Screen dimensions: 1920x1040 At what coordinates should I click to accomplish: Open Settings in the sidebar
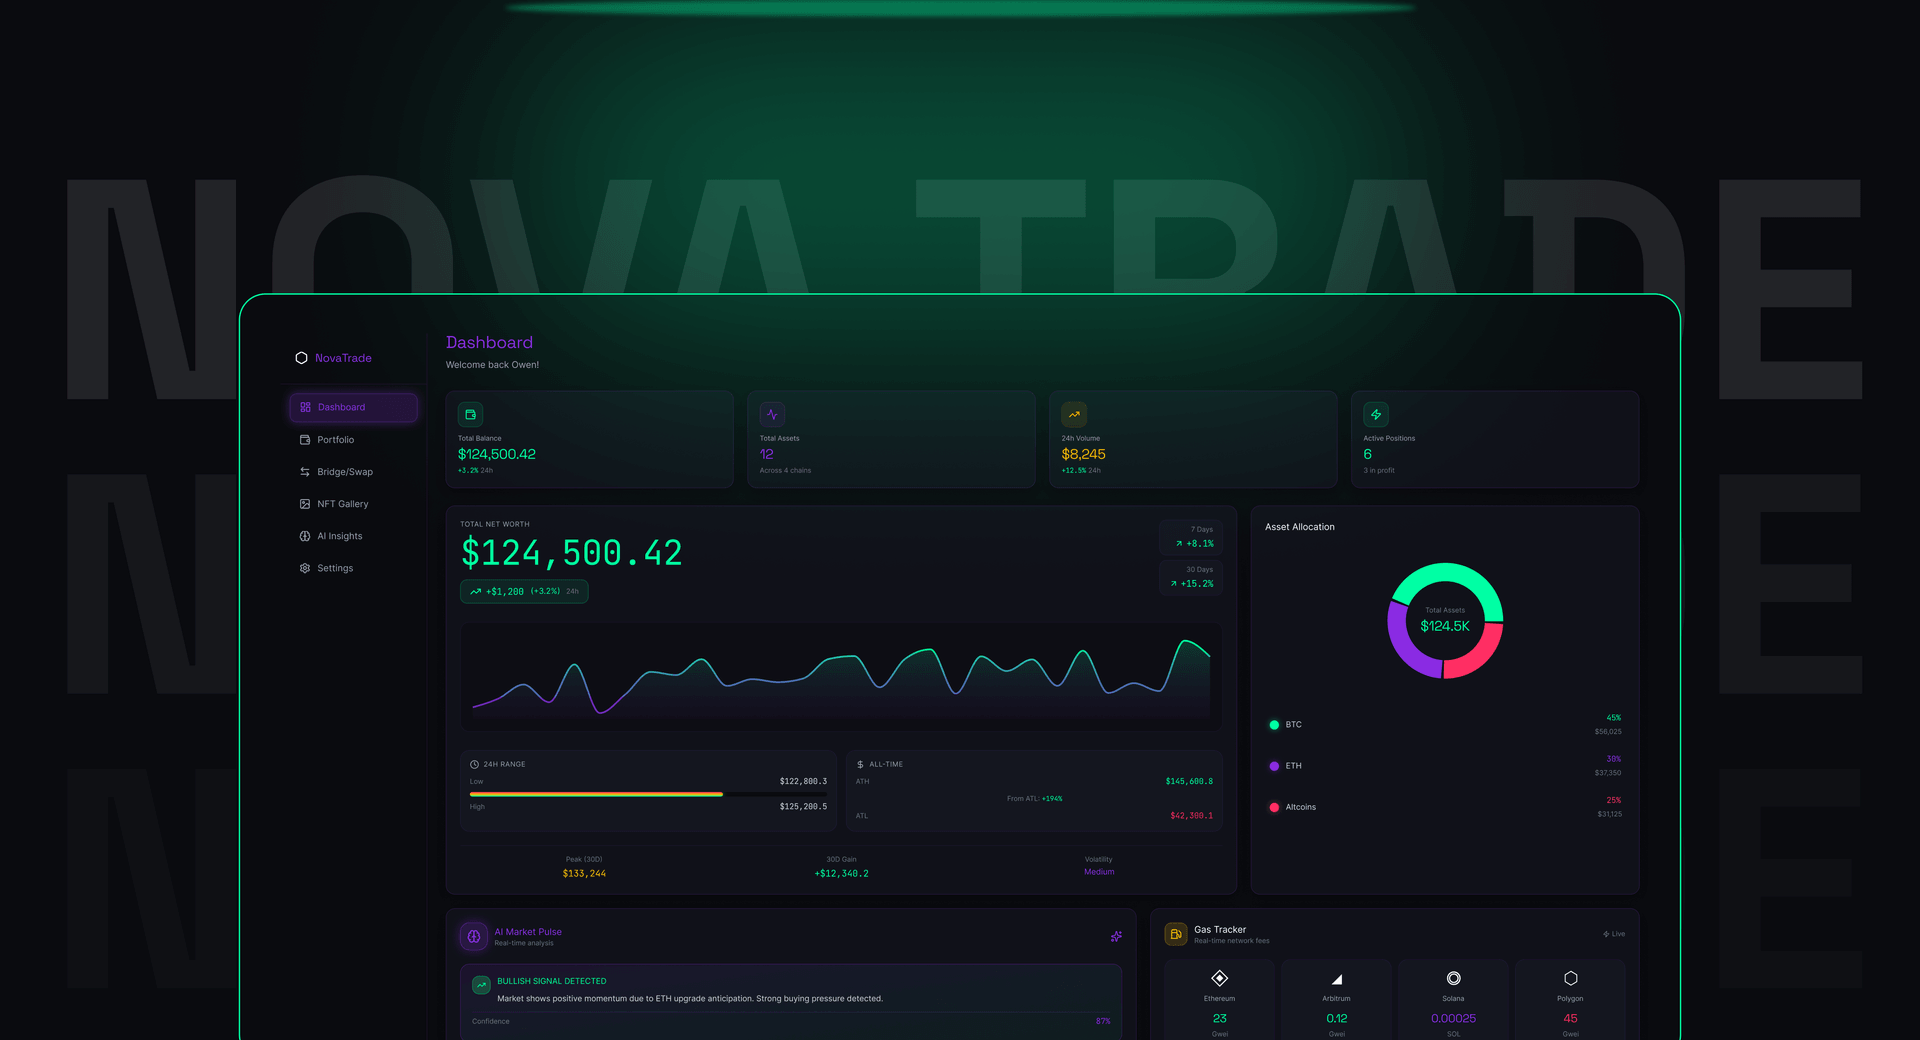[353, 568]
